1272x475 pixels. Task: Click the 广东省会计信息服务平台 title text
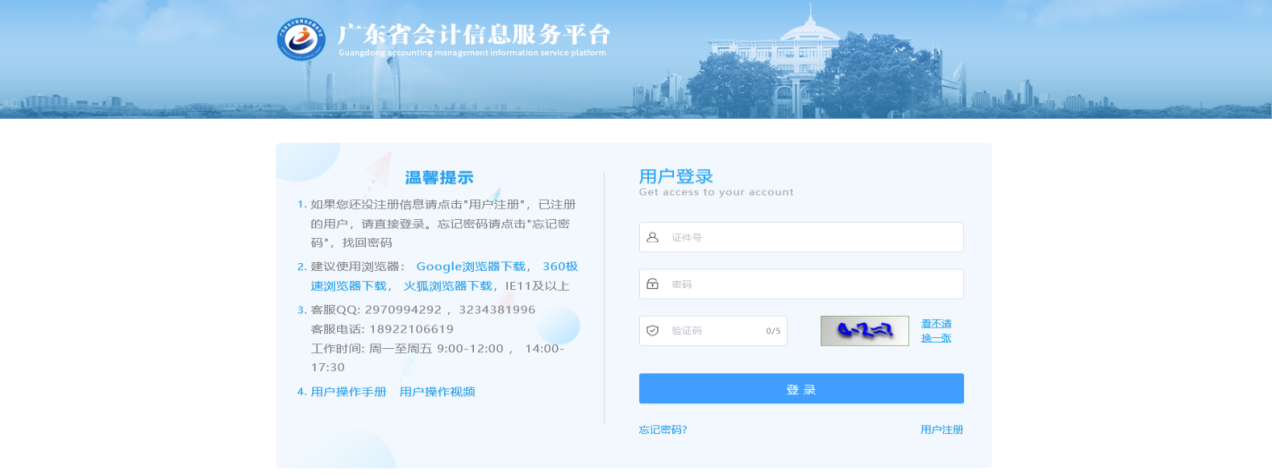[473, 34]
